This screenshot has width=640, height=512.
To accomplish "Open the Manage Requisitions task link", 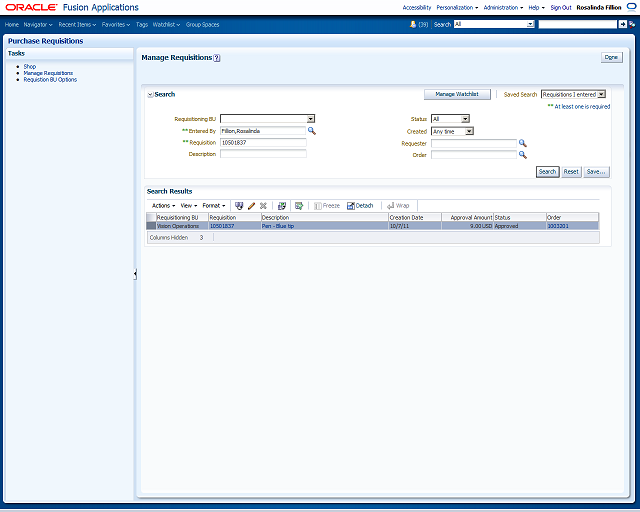I will pos(48,73).
